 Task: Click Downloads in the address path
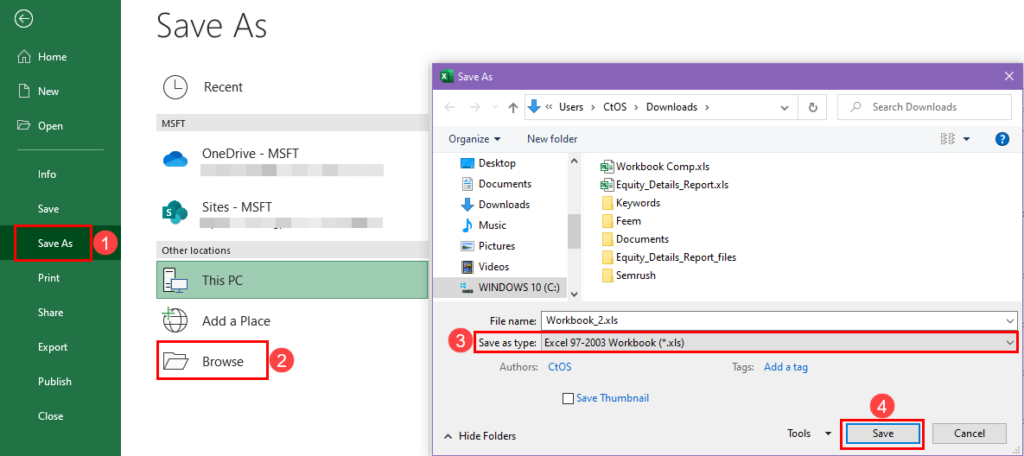point(671,107)
